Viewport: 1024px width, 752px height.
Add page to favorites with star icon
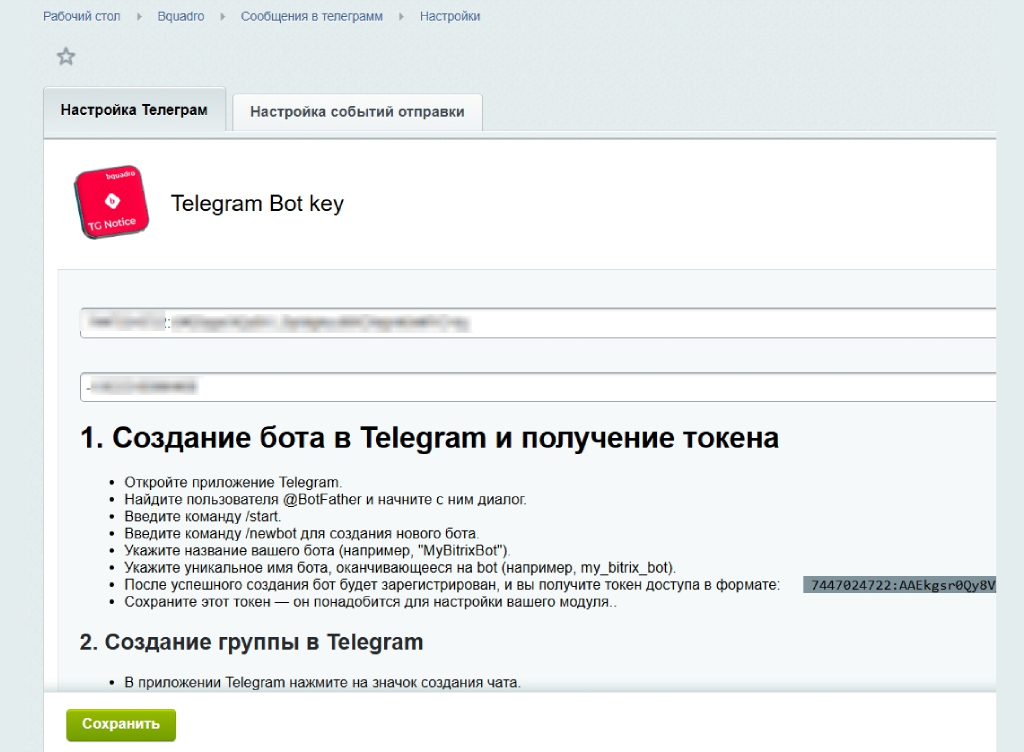(66, 57)
